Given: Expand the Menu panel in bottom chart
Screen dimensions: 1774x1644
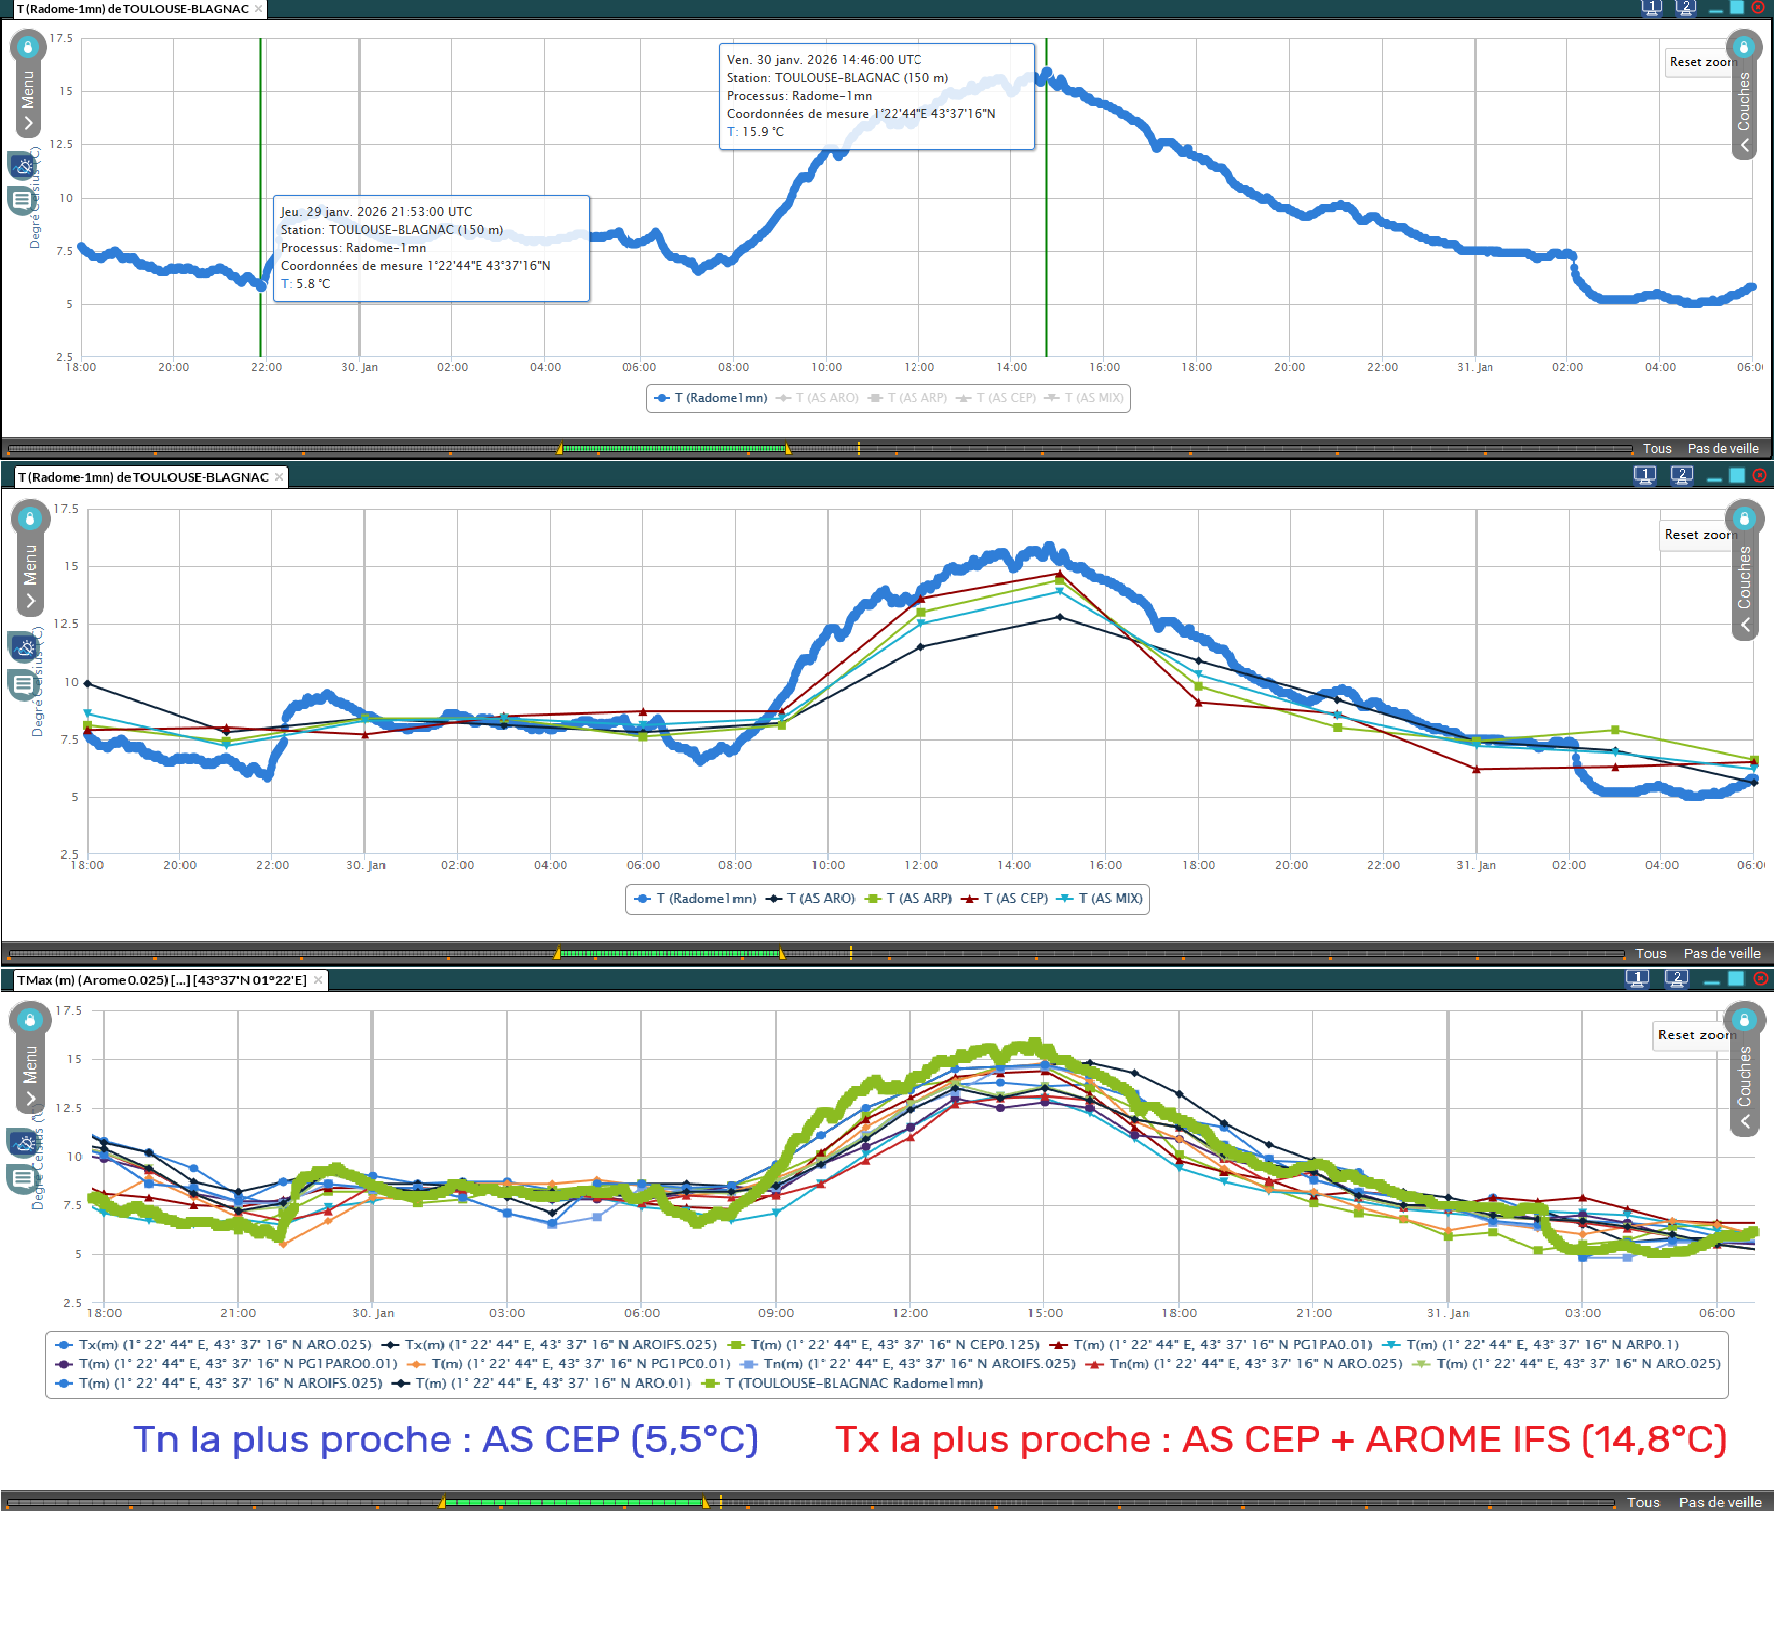Looking at the screenshot, I should (x=30, y=1075).
